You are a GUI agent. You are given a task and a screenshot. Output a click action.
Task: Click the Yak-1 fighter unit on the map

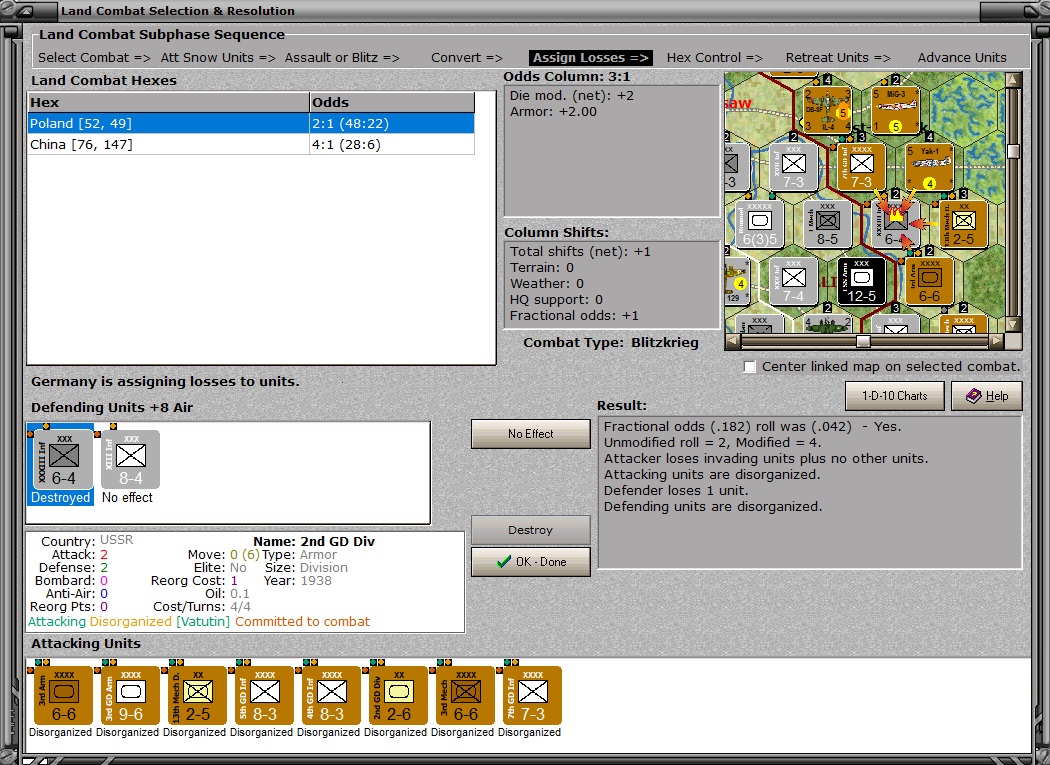(929, 167)
